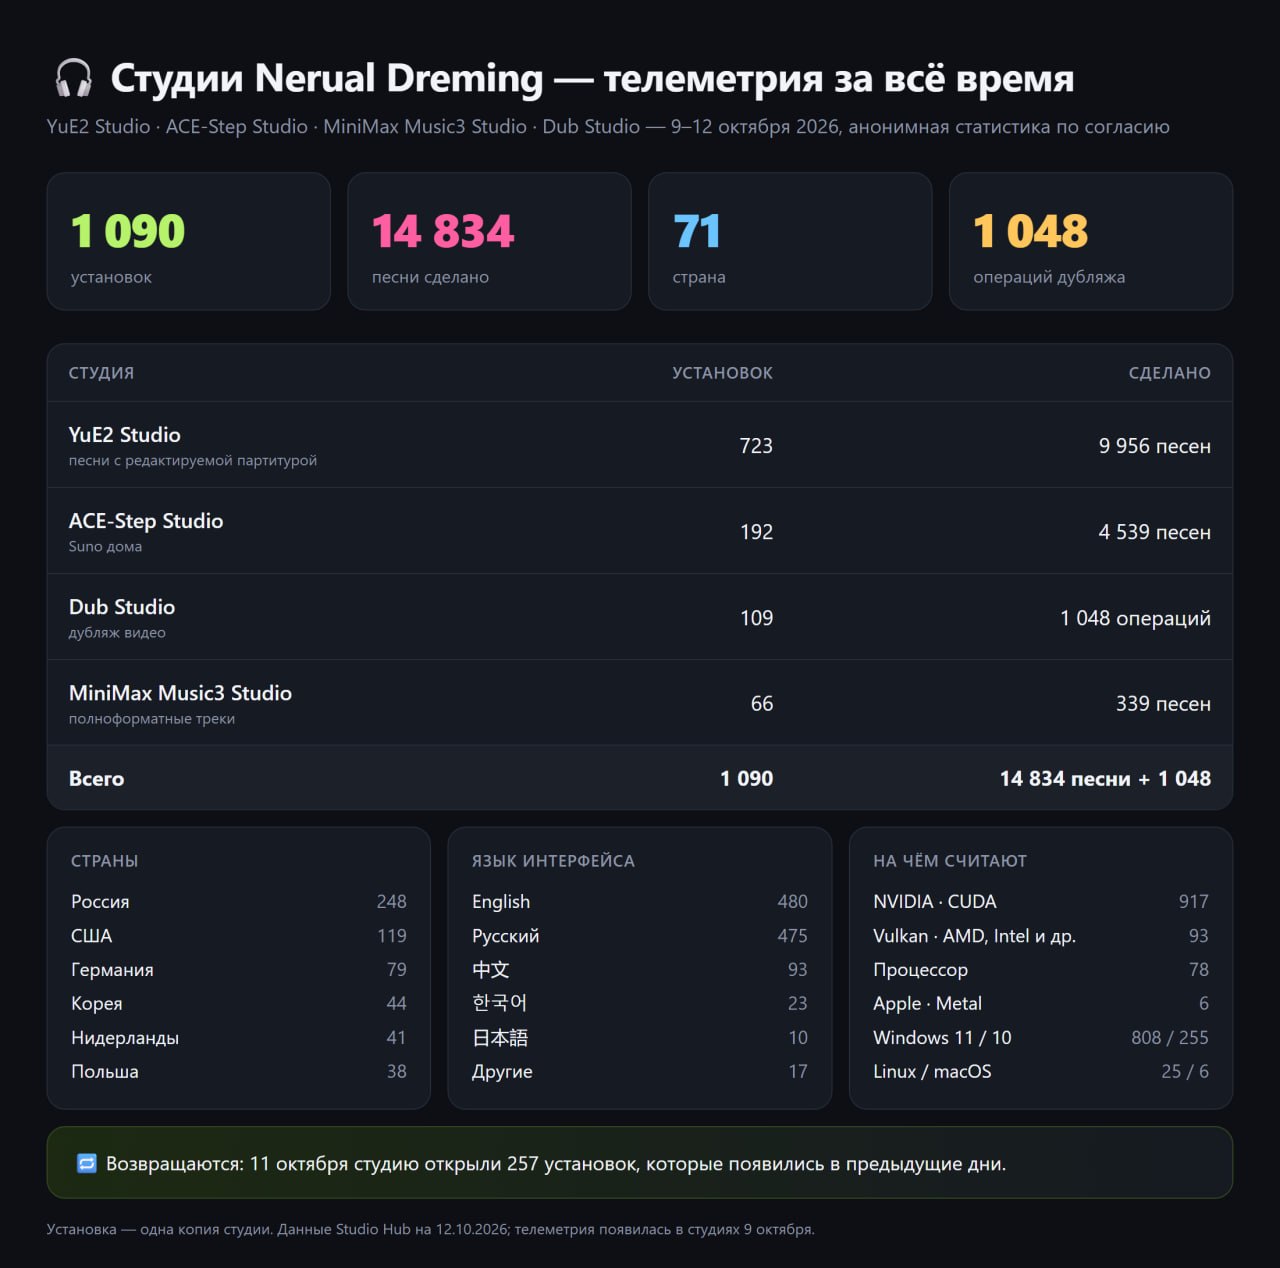Image resolution: width=1280 pixels, height=1268 pixels.
Task: Select the "США" country row
Action: [x=239, y=935]
